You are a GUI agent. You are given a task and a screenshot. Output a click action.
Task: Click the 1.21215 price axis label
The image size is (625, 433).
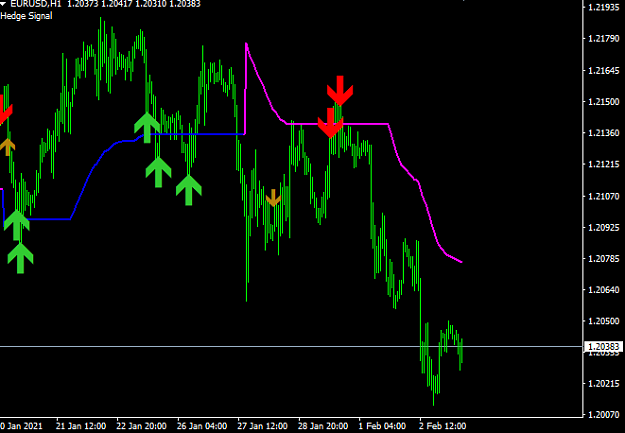point(604,164)
